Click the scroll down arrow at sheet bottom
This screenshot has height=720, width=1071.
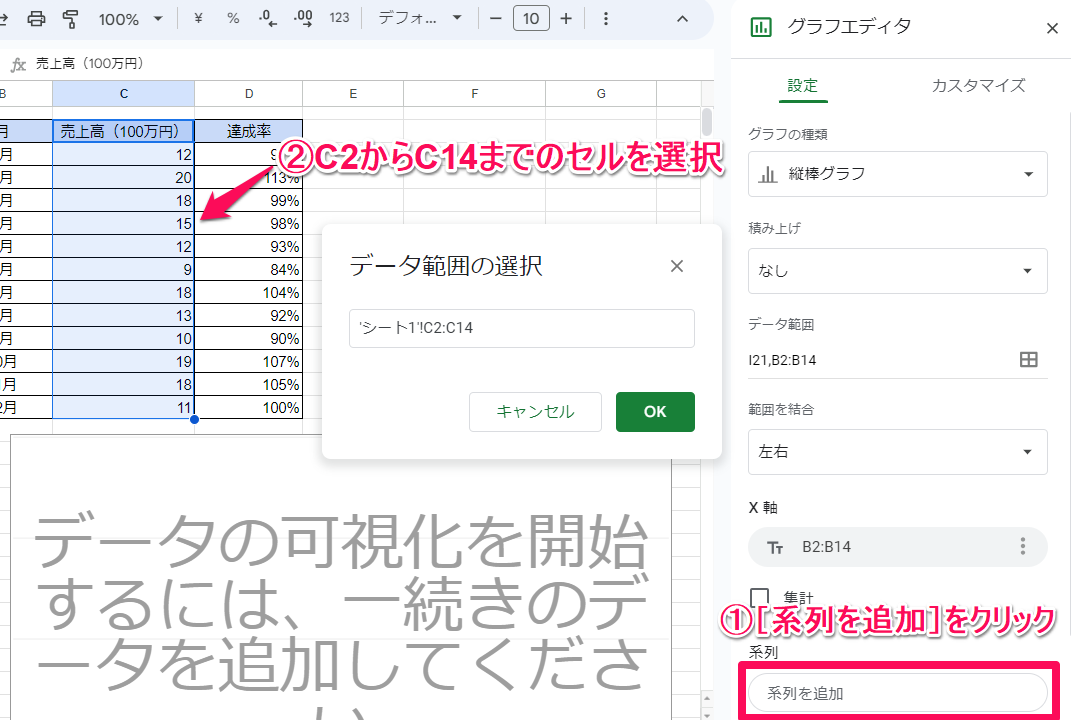(707, 714)
